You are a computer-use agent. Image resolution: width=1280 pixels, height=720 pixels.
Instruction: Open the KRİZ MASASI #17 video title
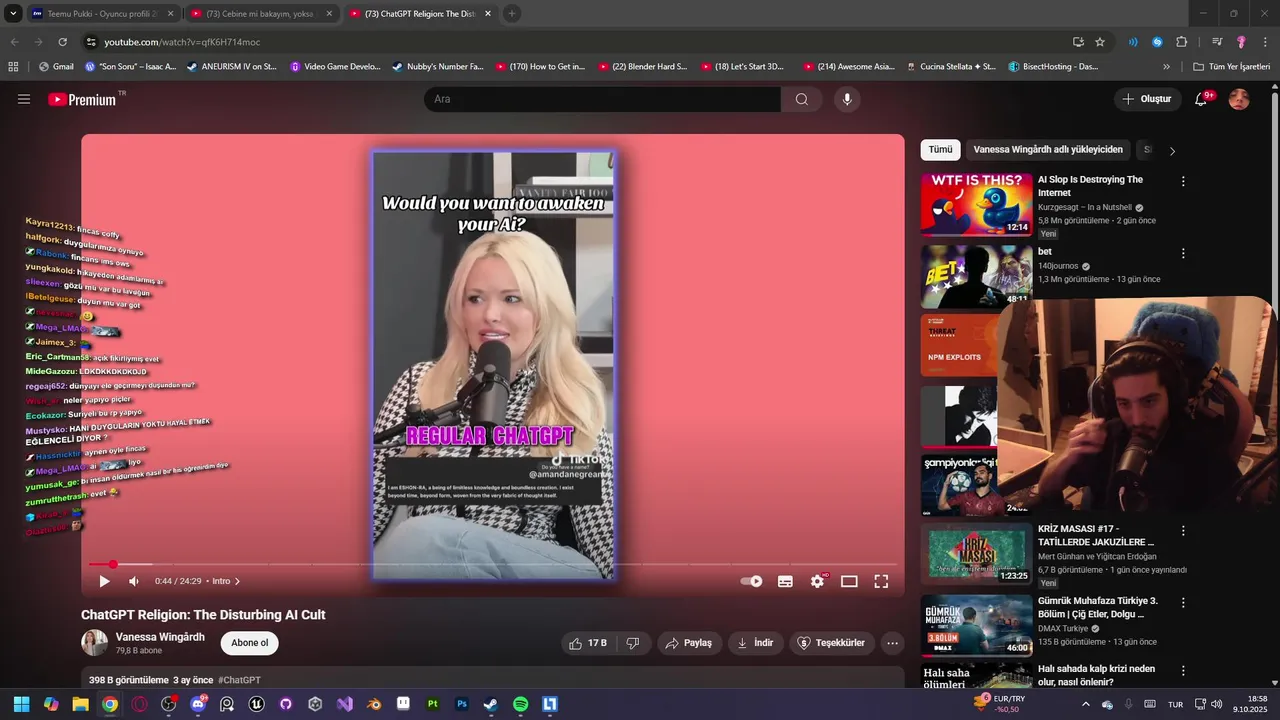pos(1096,535)
